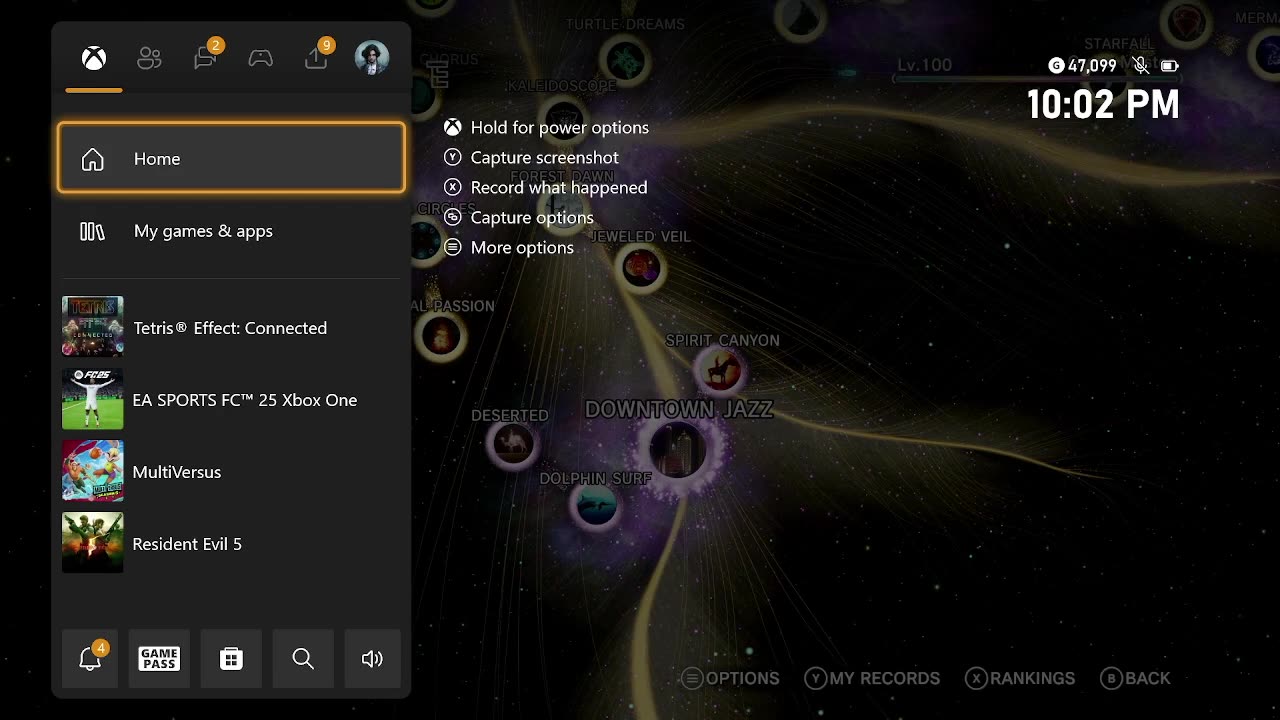Image resolution: width=1280 pixels, height=720 pixels.
Task: Select the Downtown Jazz stage node
Action: [678, 449]
